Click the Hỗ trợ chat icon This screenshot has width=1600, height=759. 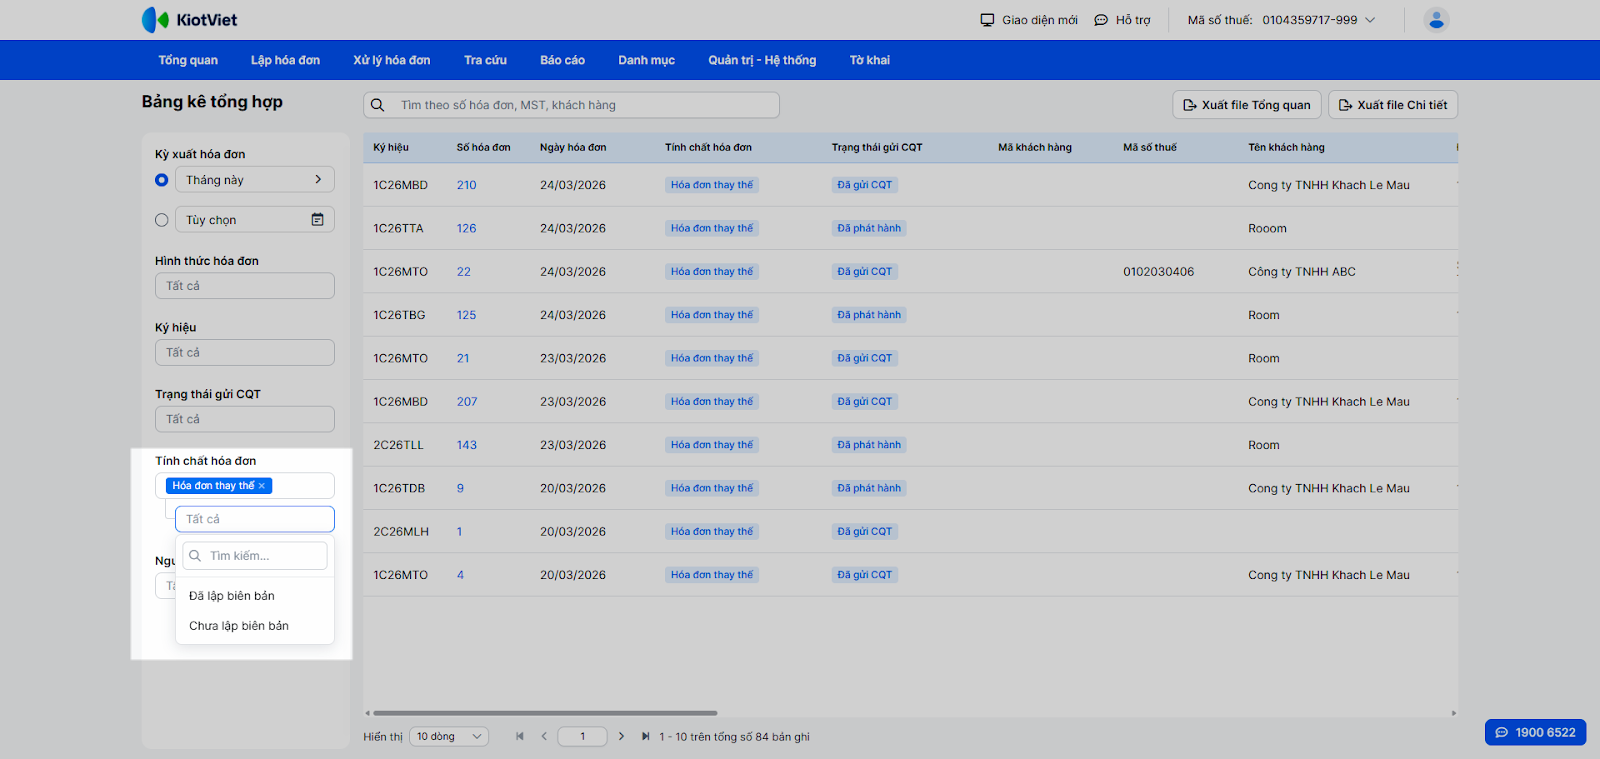pos(1101,20)
